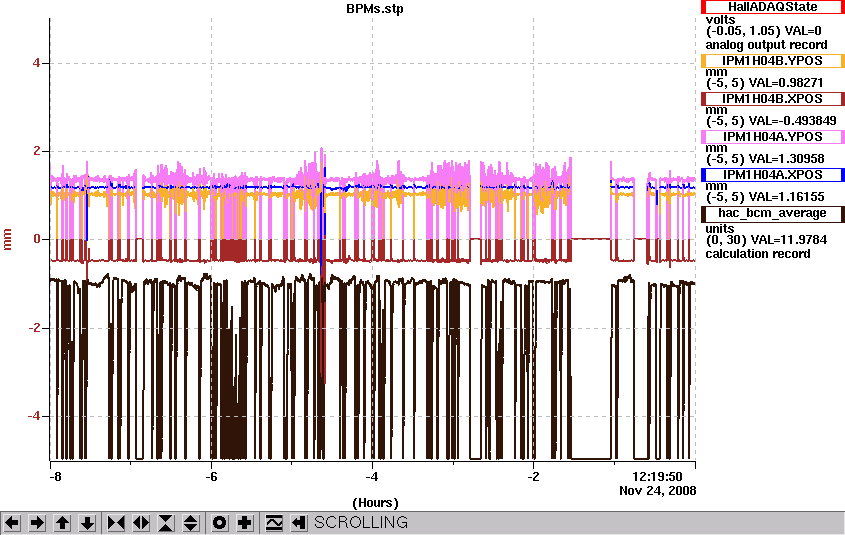Click the return-to-scrolling arrow icon

pos(299,523)
